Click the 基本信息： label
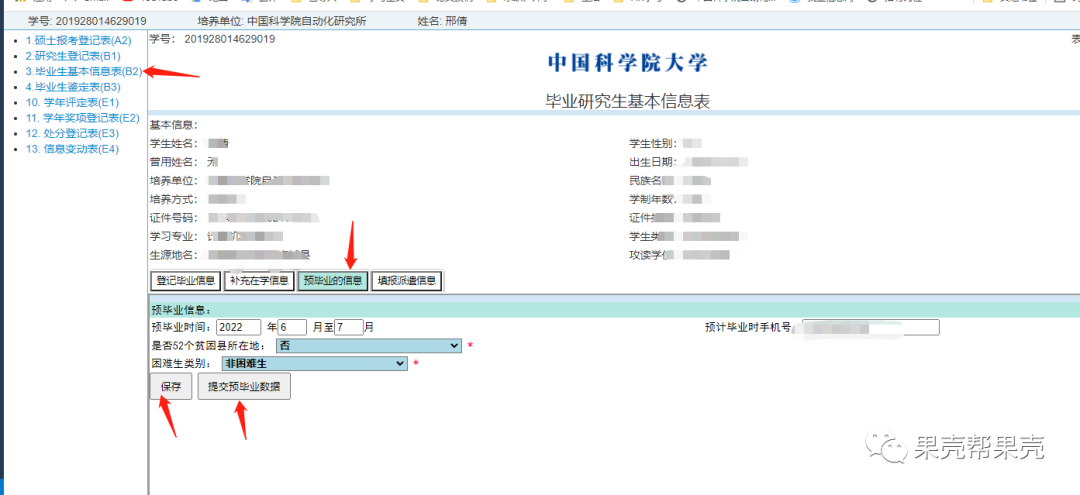Viewport: 1080px width, 495px height. 174,125
